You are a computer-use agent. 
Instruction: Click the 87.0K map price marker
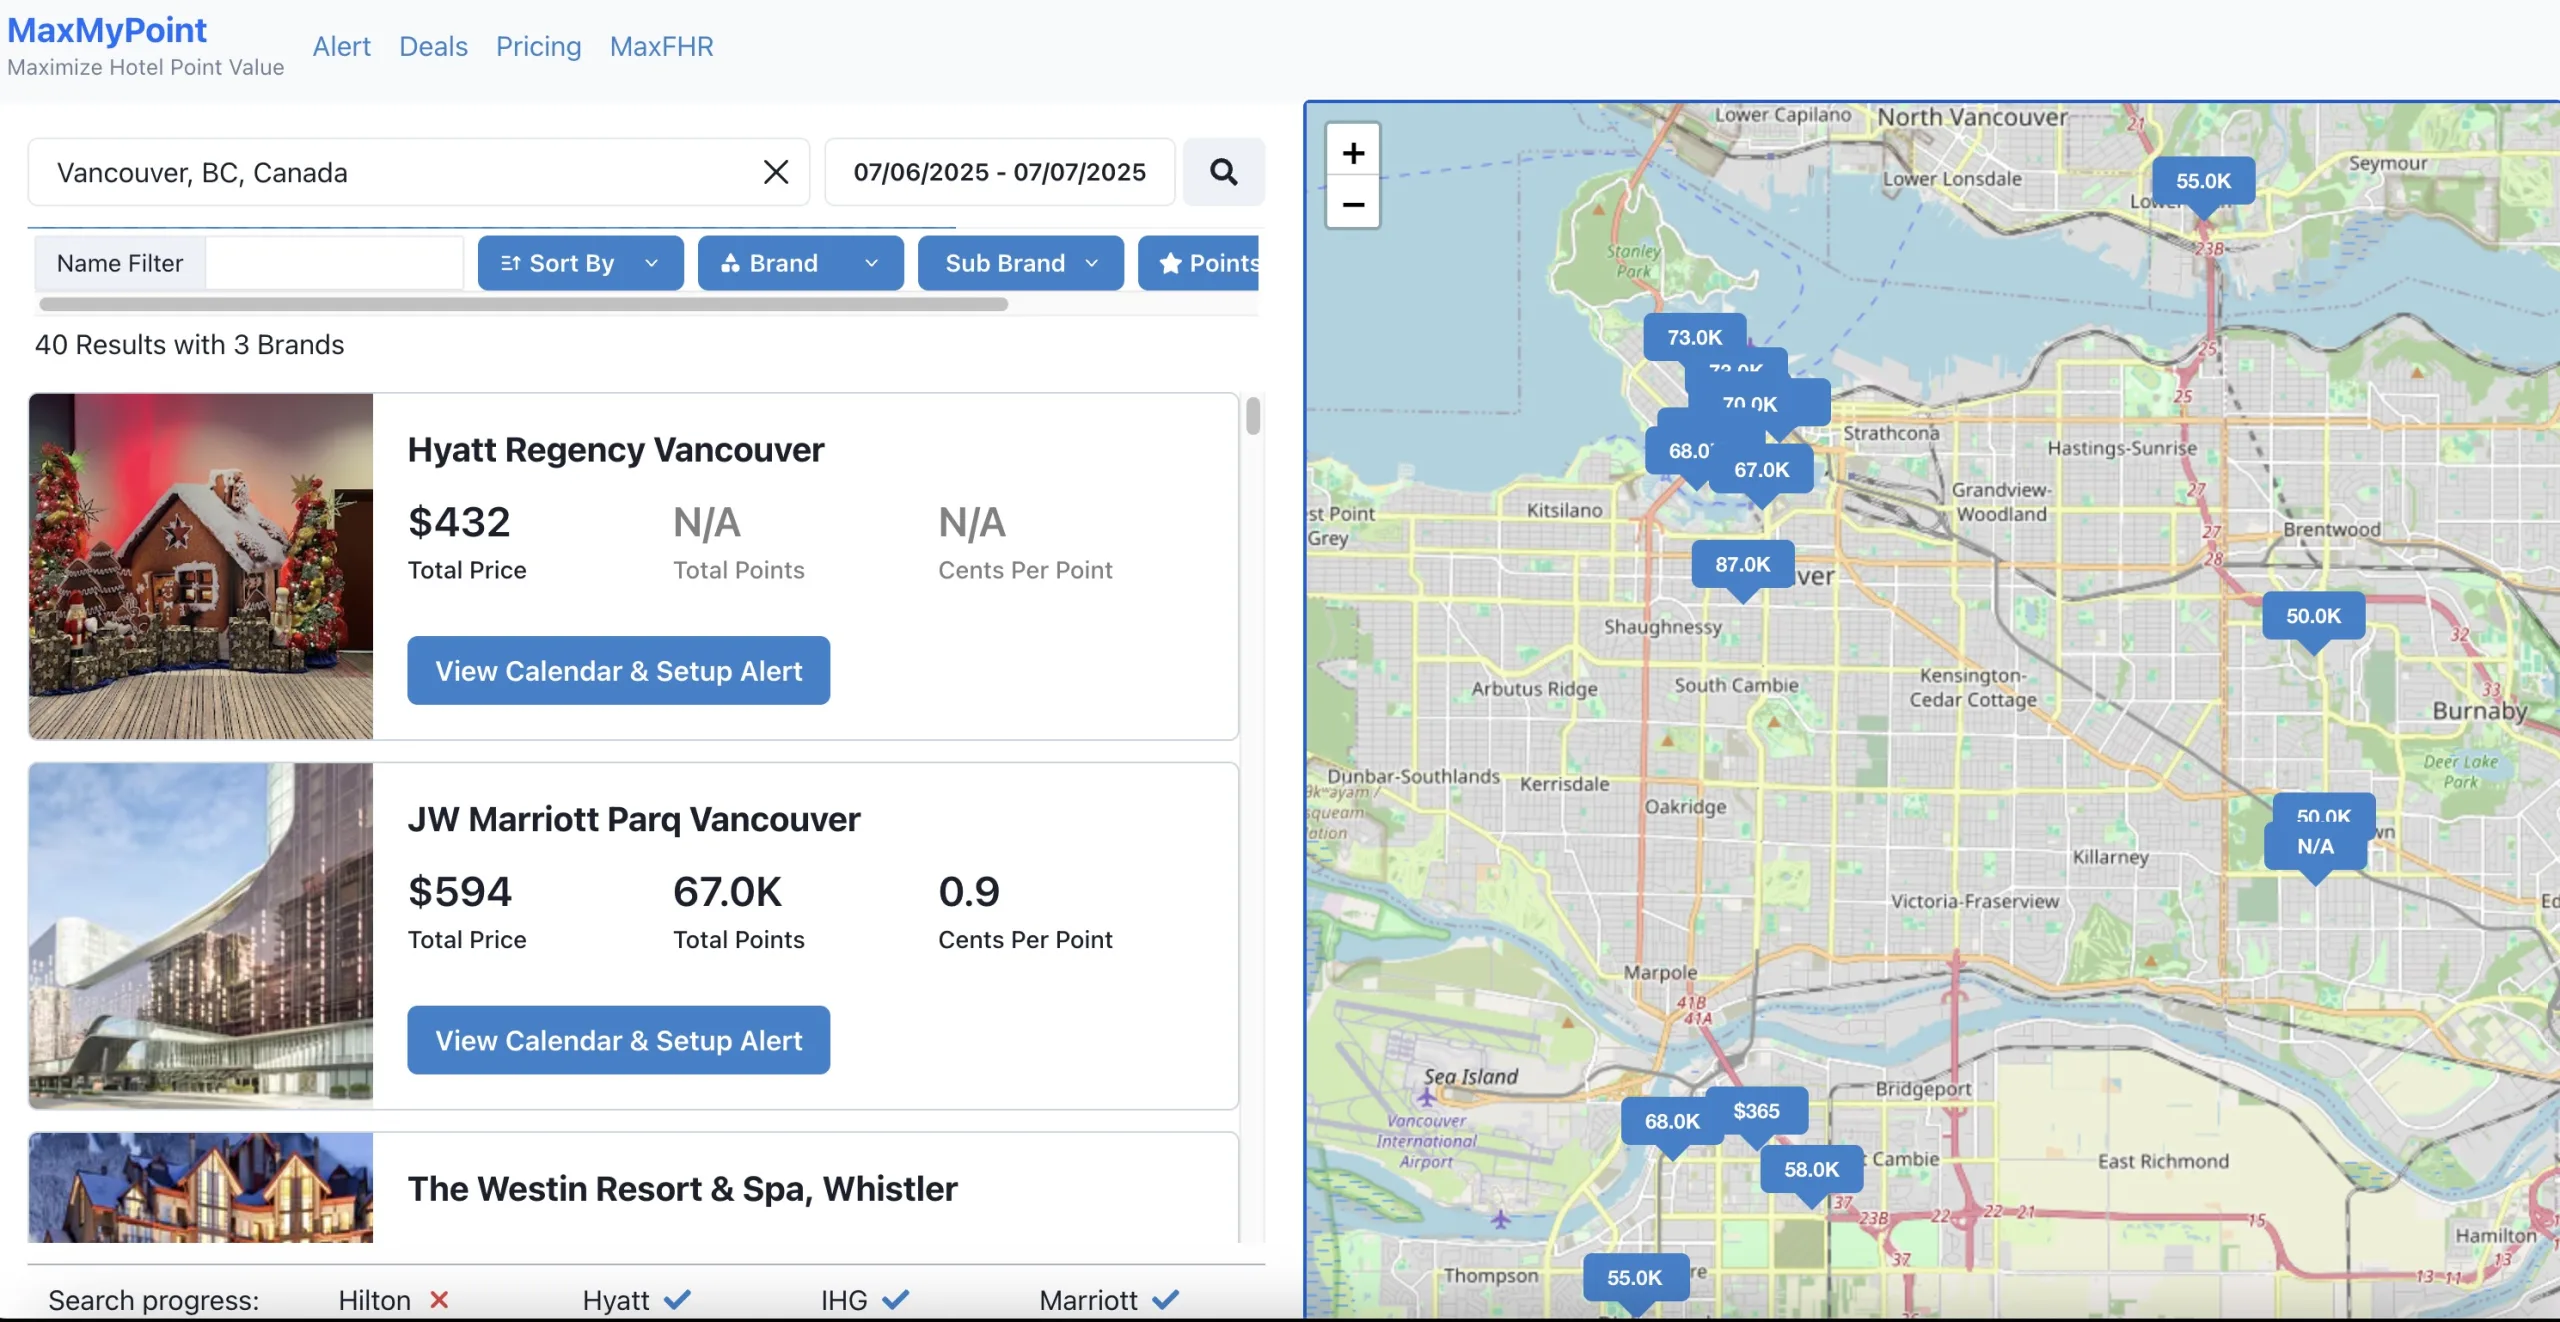[1742, 564]
